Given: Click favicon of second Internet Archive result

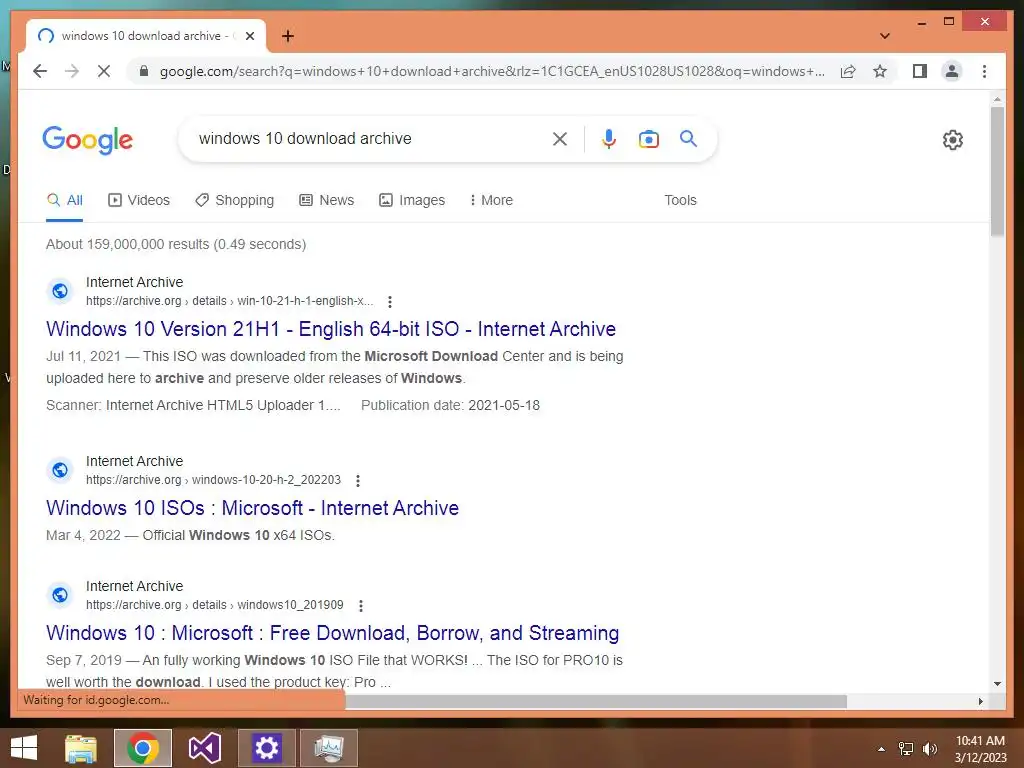Looking at the screenshot, I should (60, 470).
